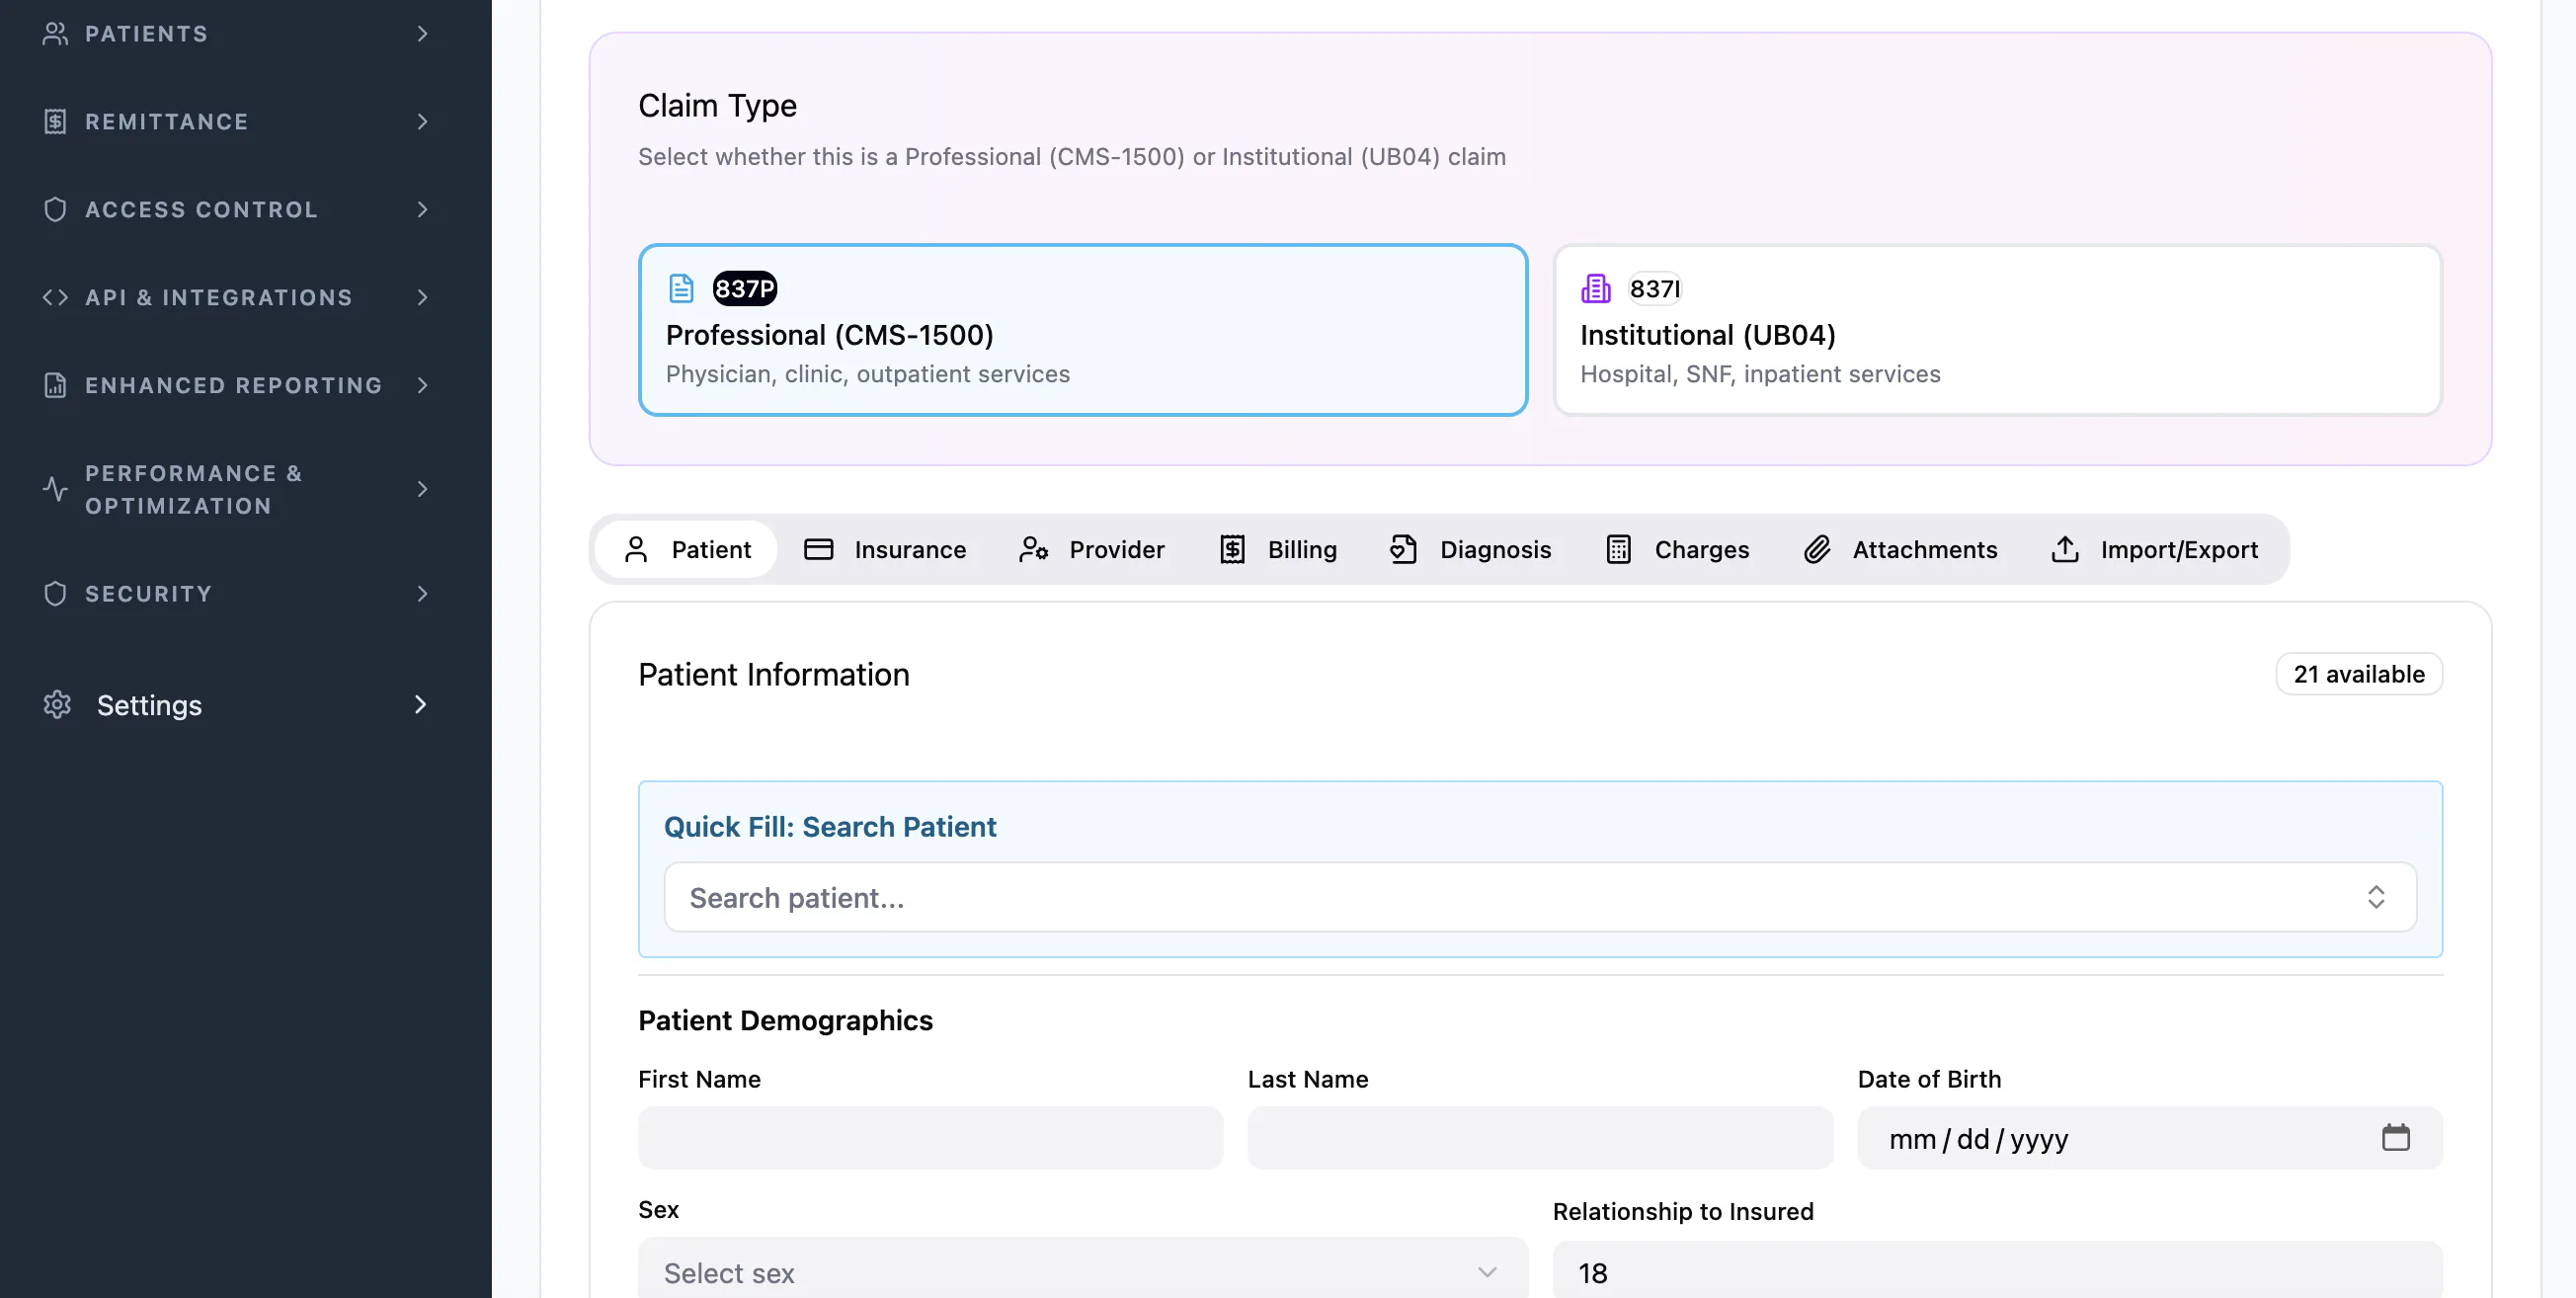Open the Select sex dropdown
The image size is (2576, 1298).
1082,1268
